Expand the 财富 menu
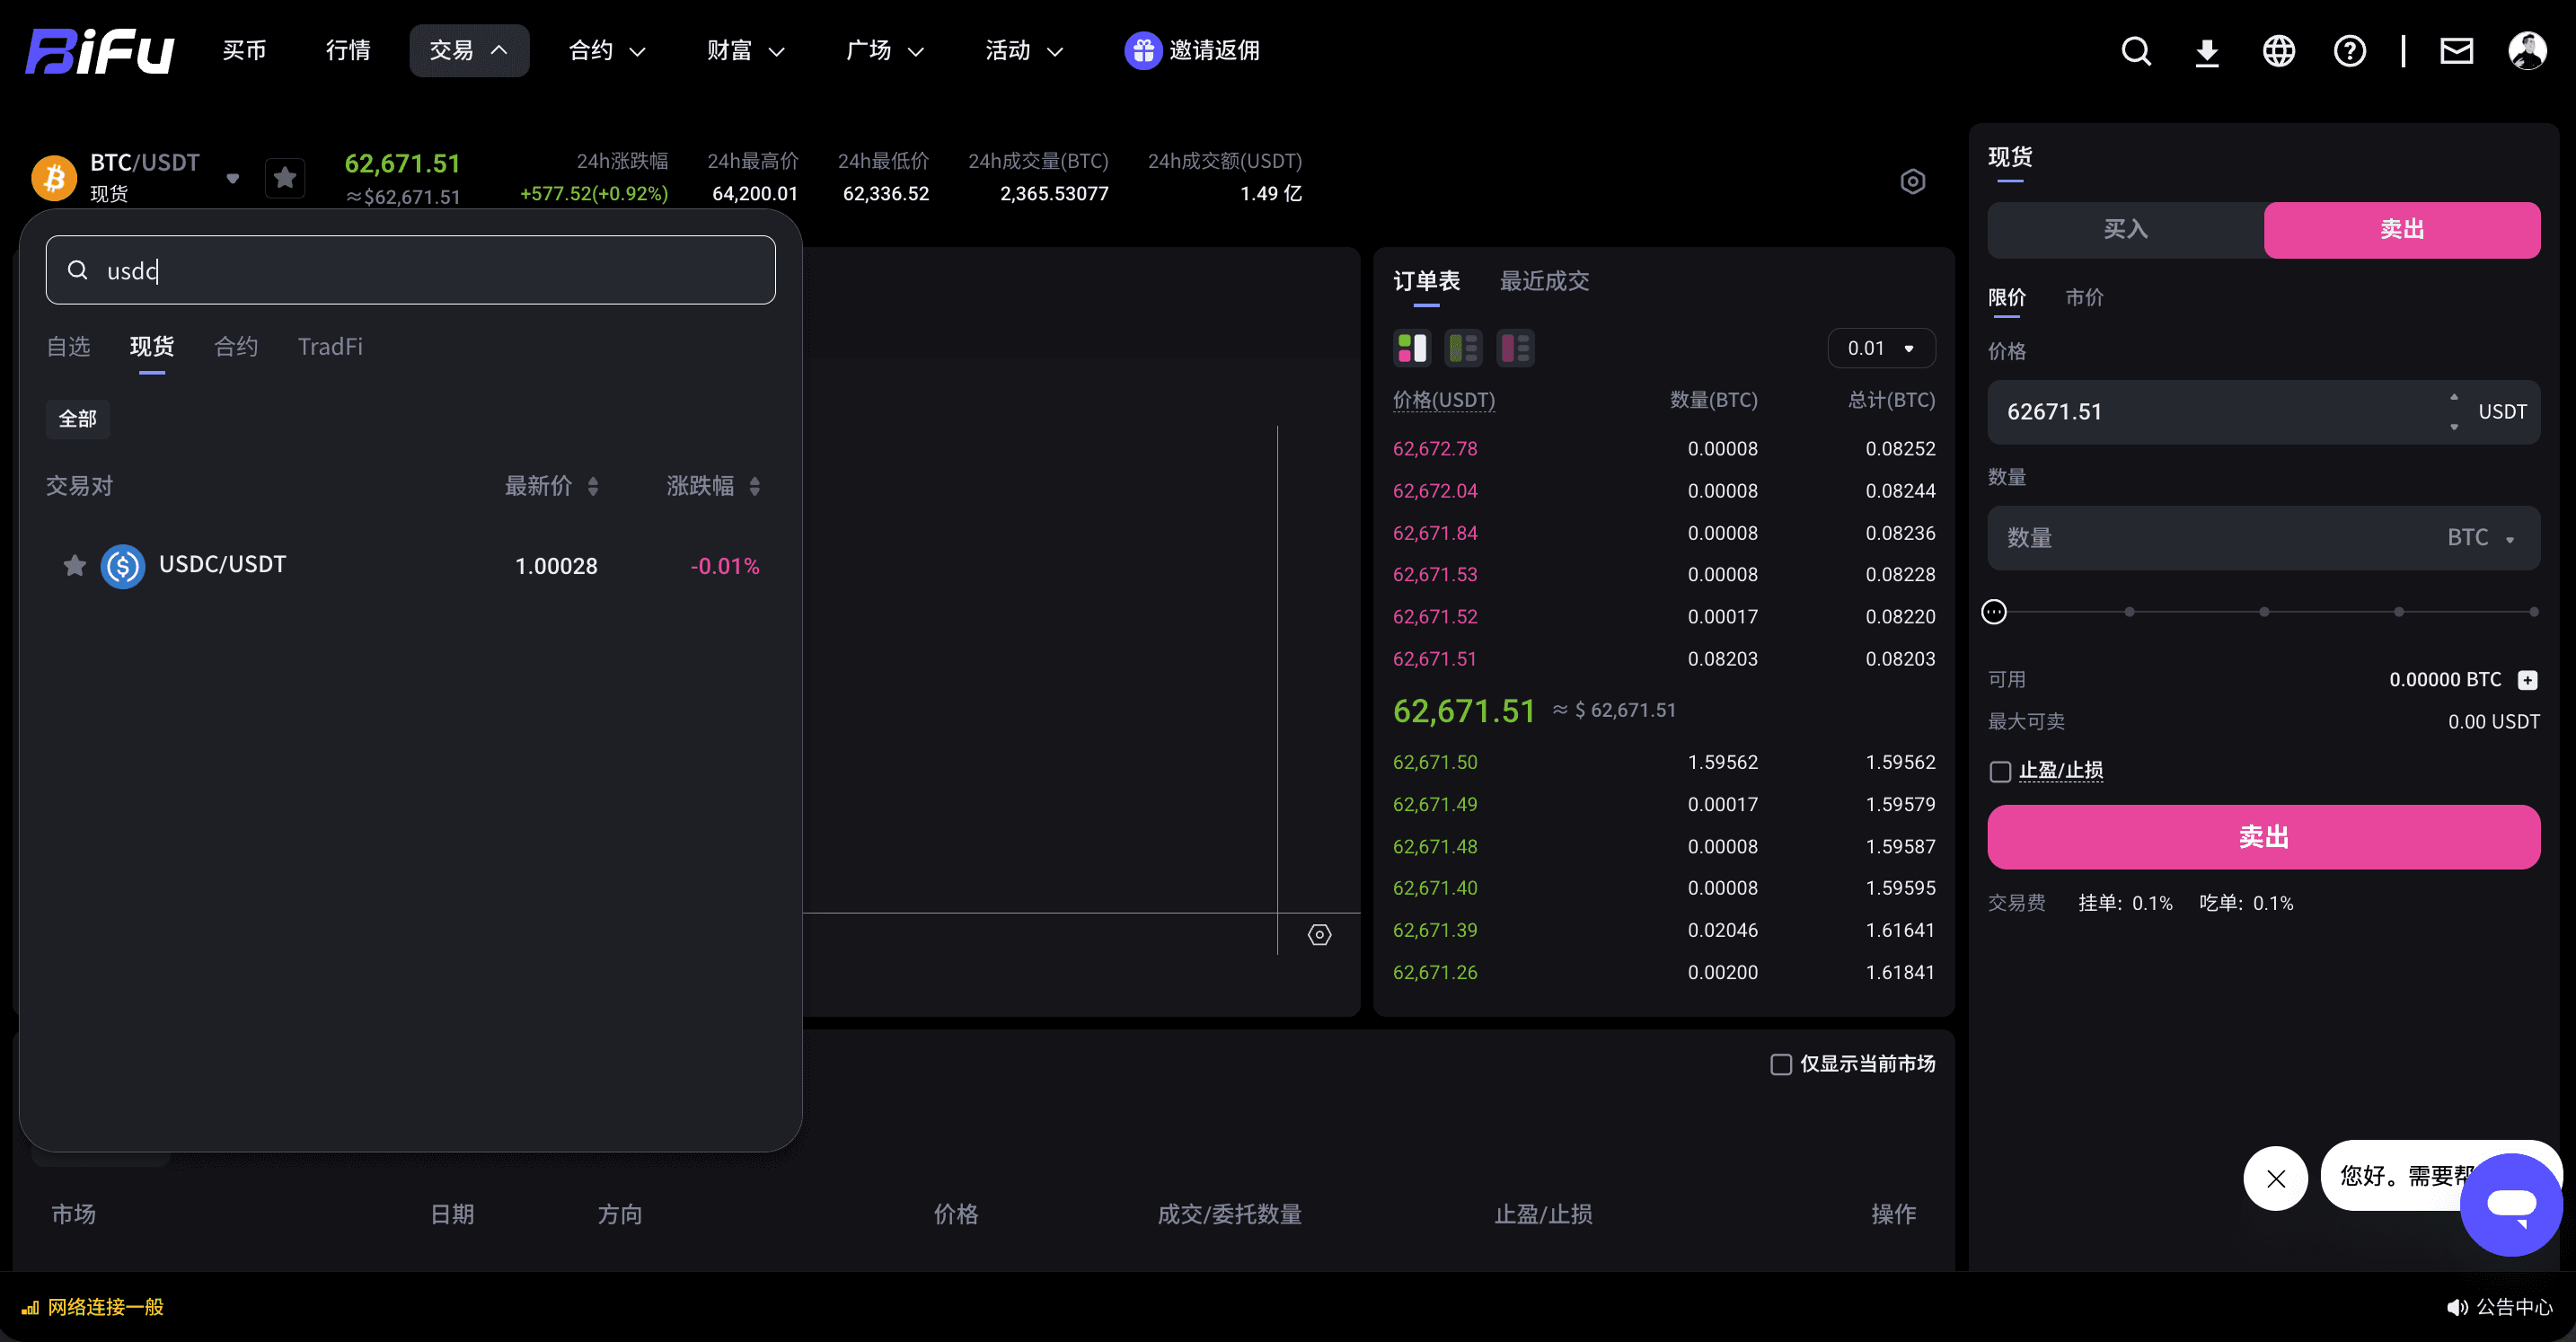This screenshot has width=2576, height=1342. click(x=745, y=50)
